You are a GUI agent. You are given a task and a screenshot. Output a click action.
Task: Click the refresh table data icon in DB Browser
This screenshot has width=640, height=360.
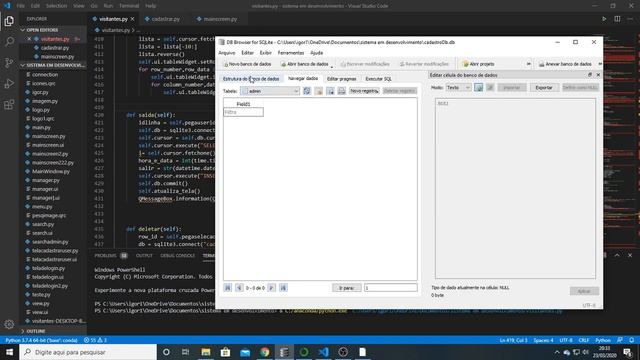click(x=307, y=91)
